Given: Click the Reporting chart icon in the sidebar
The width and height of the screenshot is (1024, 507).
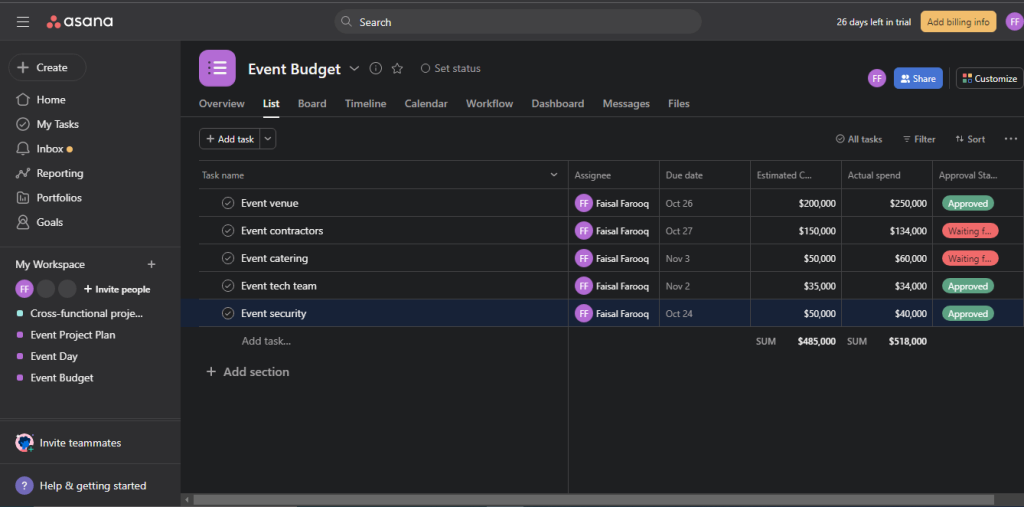Looking at the screenshot, I should [x=22, y=173].
